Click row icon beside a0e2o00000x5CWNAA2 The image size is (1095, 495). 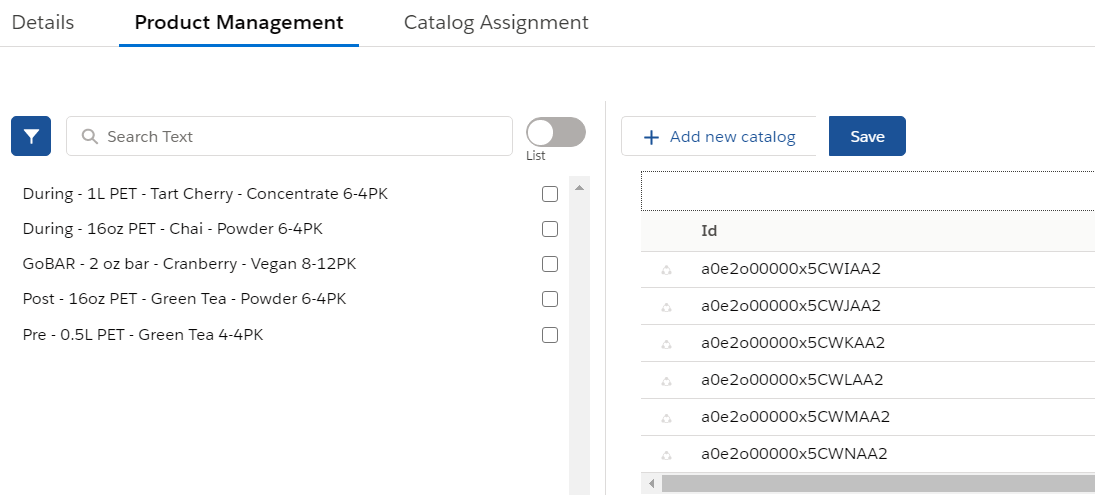(667, 455)
